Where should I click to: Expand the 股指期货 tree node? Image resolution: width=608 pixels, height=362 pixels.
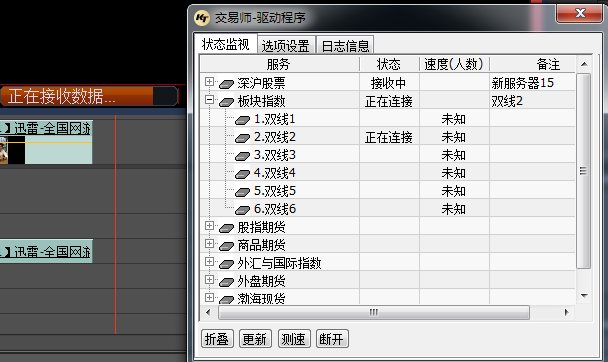pyautogui.click(x=209, y=226)
